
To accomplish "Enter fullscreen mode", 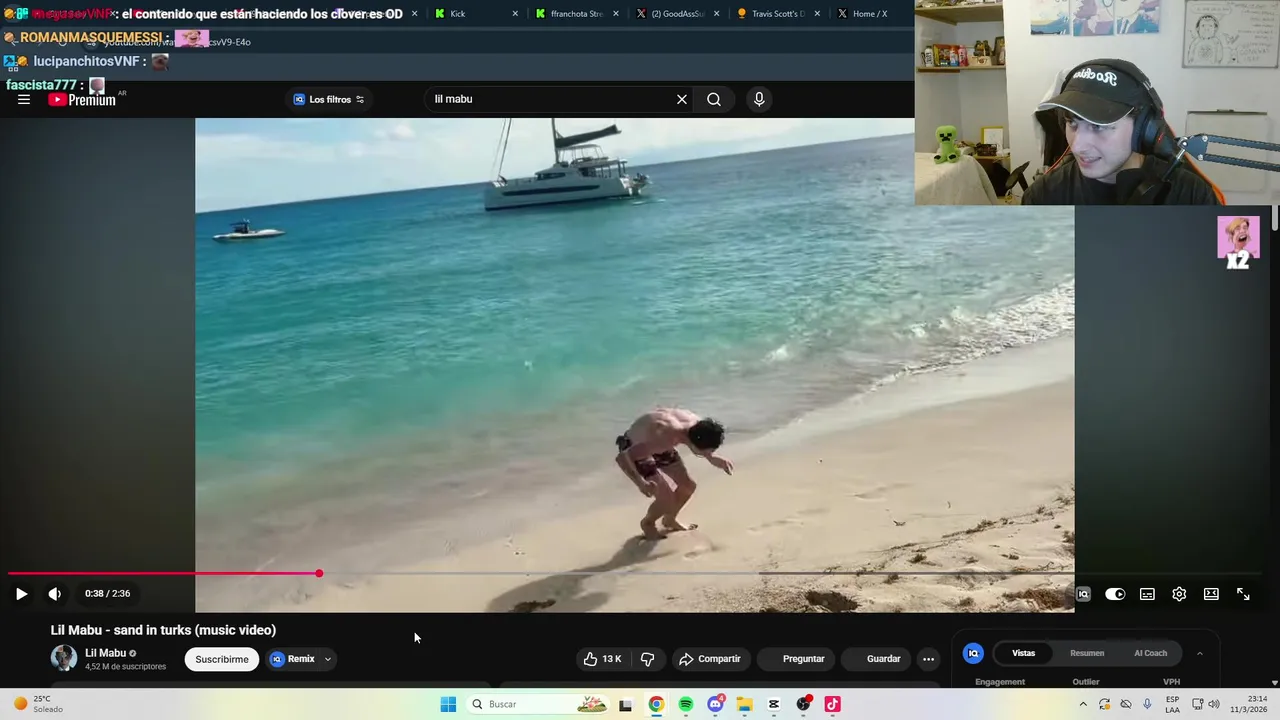I will [x=1243, y=594].
